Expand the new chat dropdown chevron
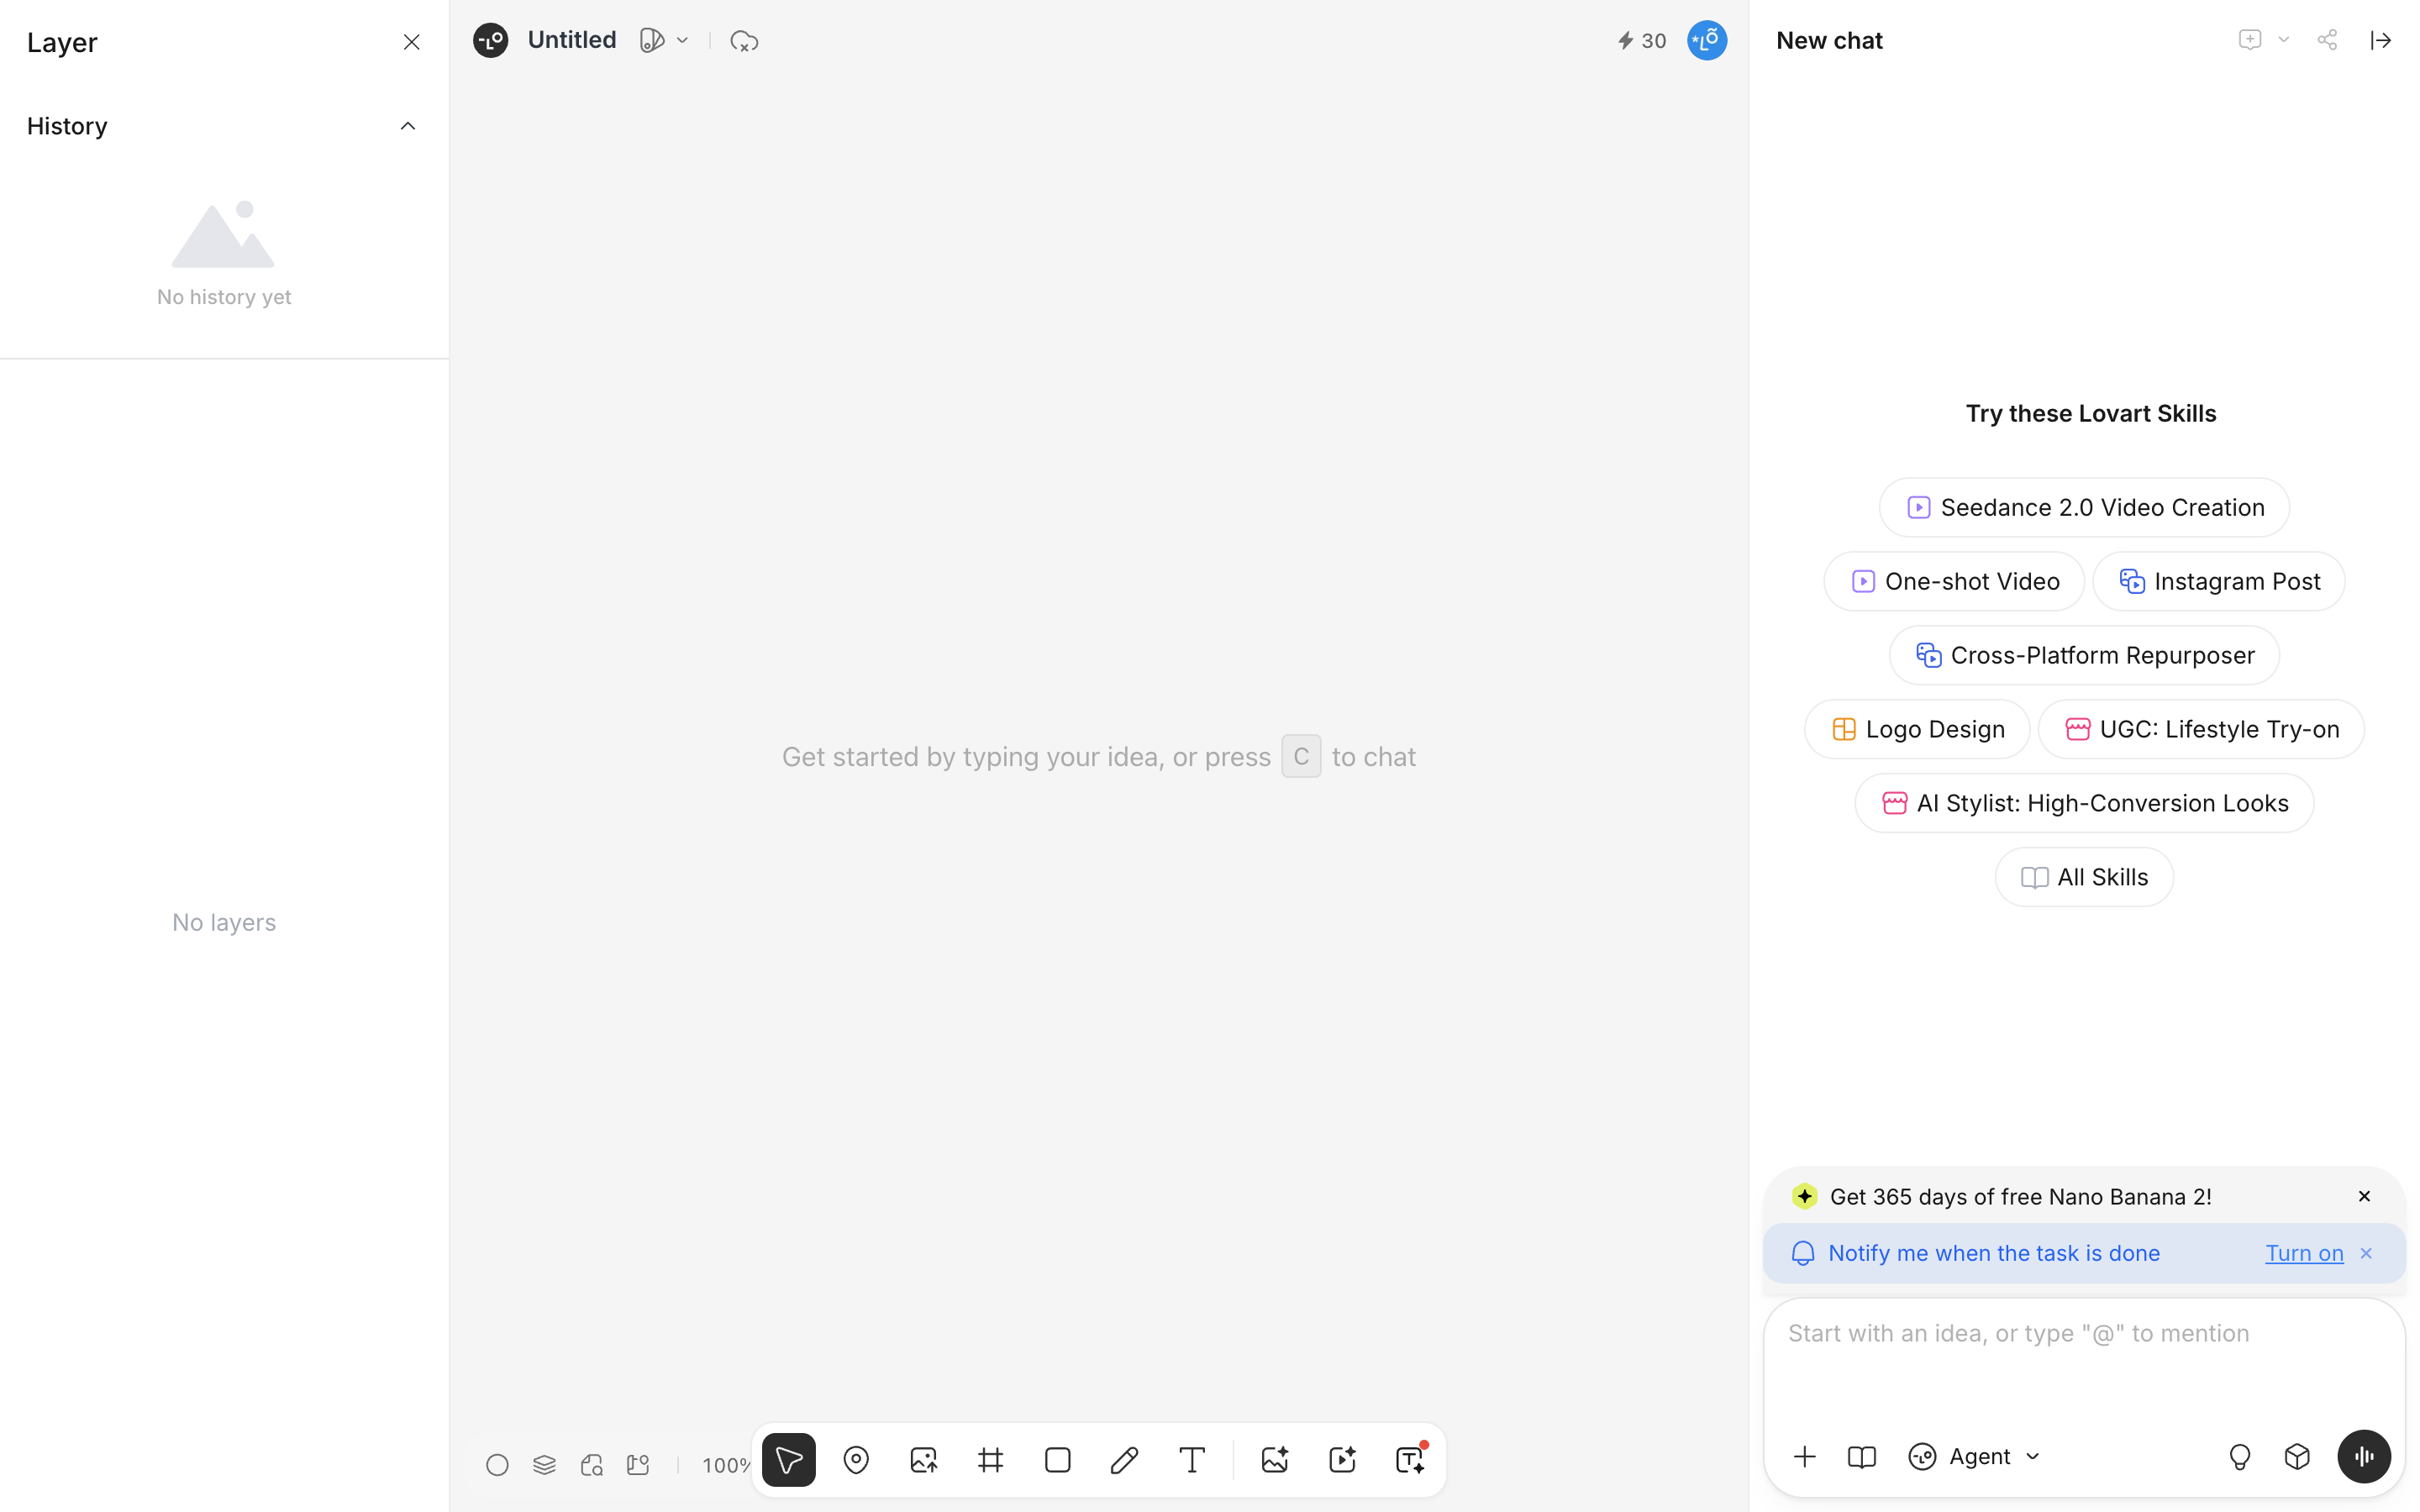Image resolution: width=2420 pixels, height=1512 pixels. click(2284, 40)
